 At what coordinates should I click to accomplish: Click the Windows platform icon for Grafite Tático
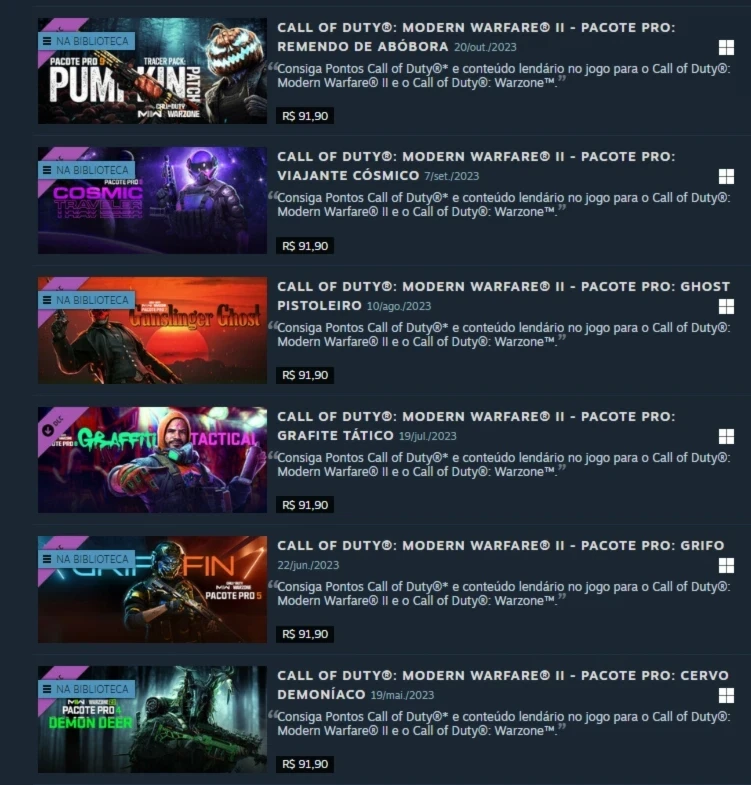[726, 437]
